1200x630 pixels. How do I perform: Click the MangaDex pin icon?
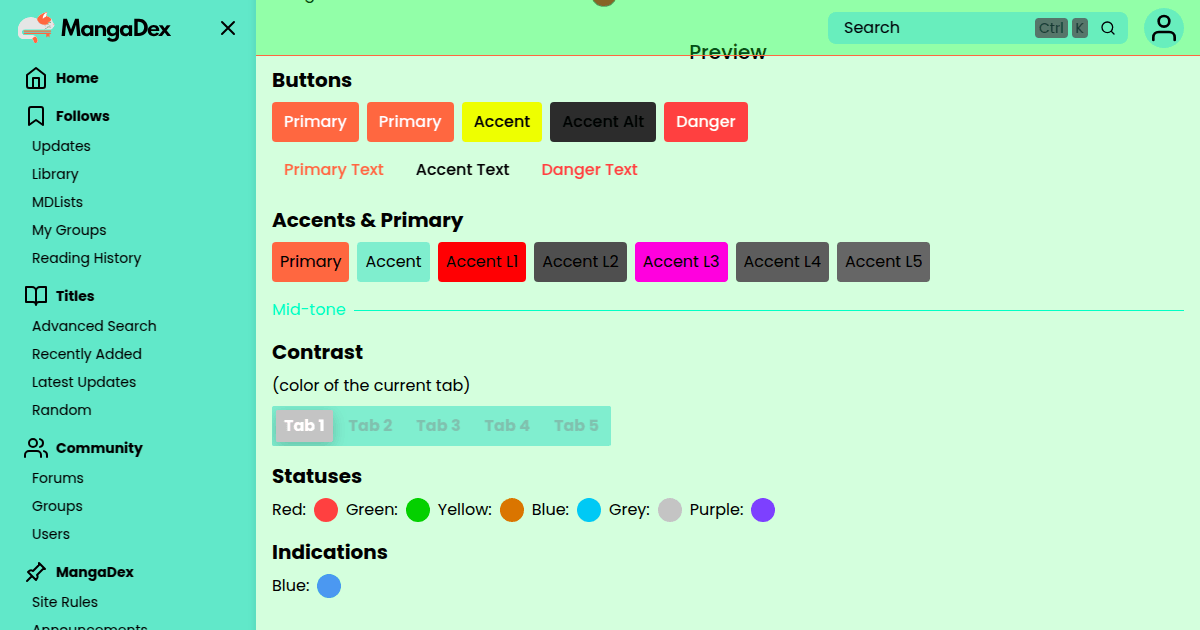point(36,572)
